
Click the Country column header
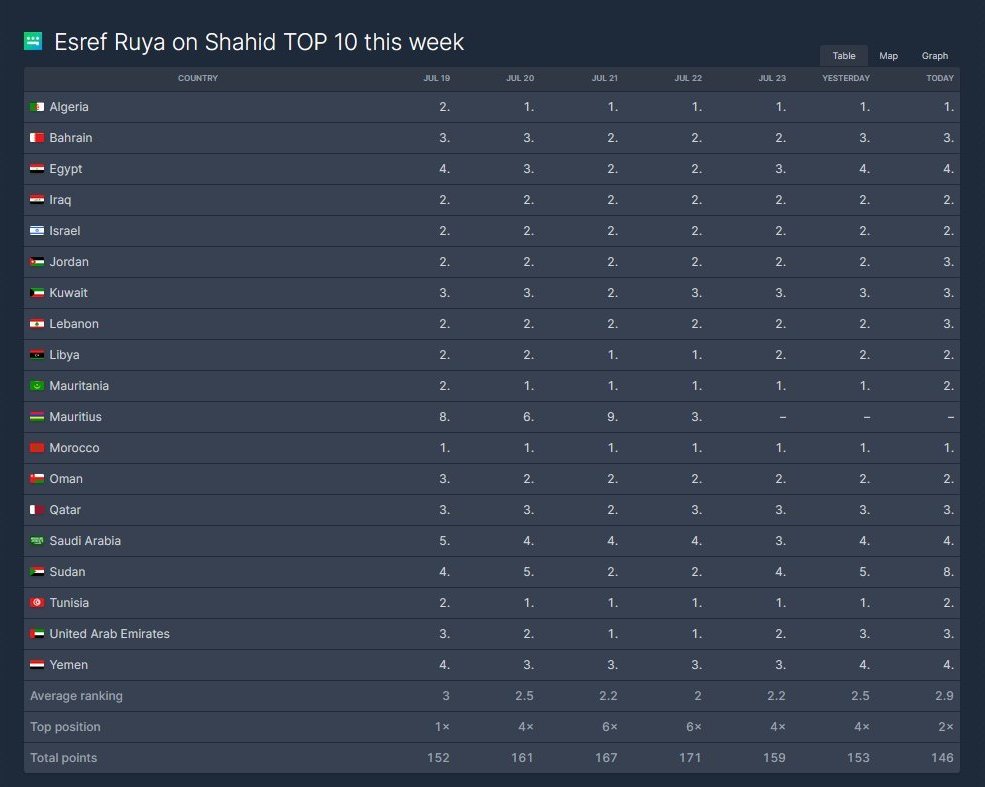point(197,78)
